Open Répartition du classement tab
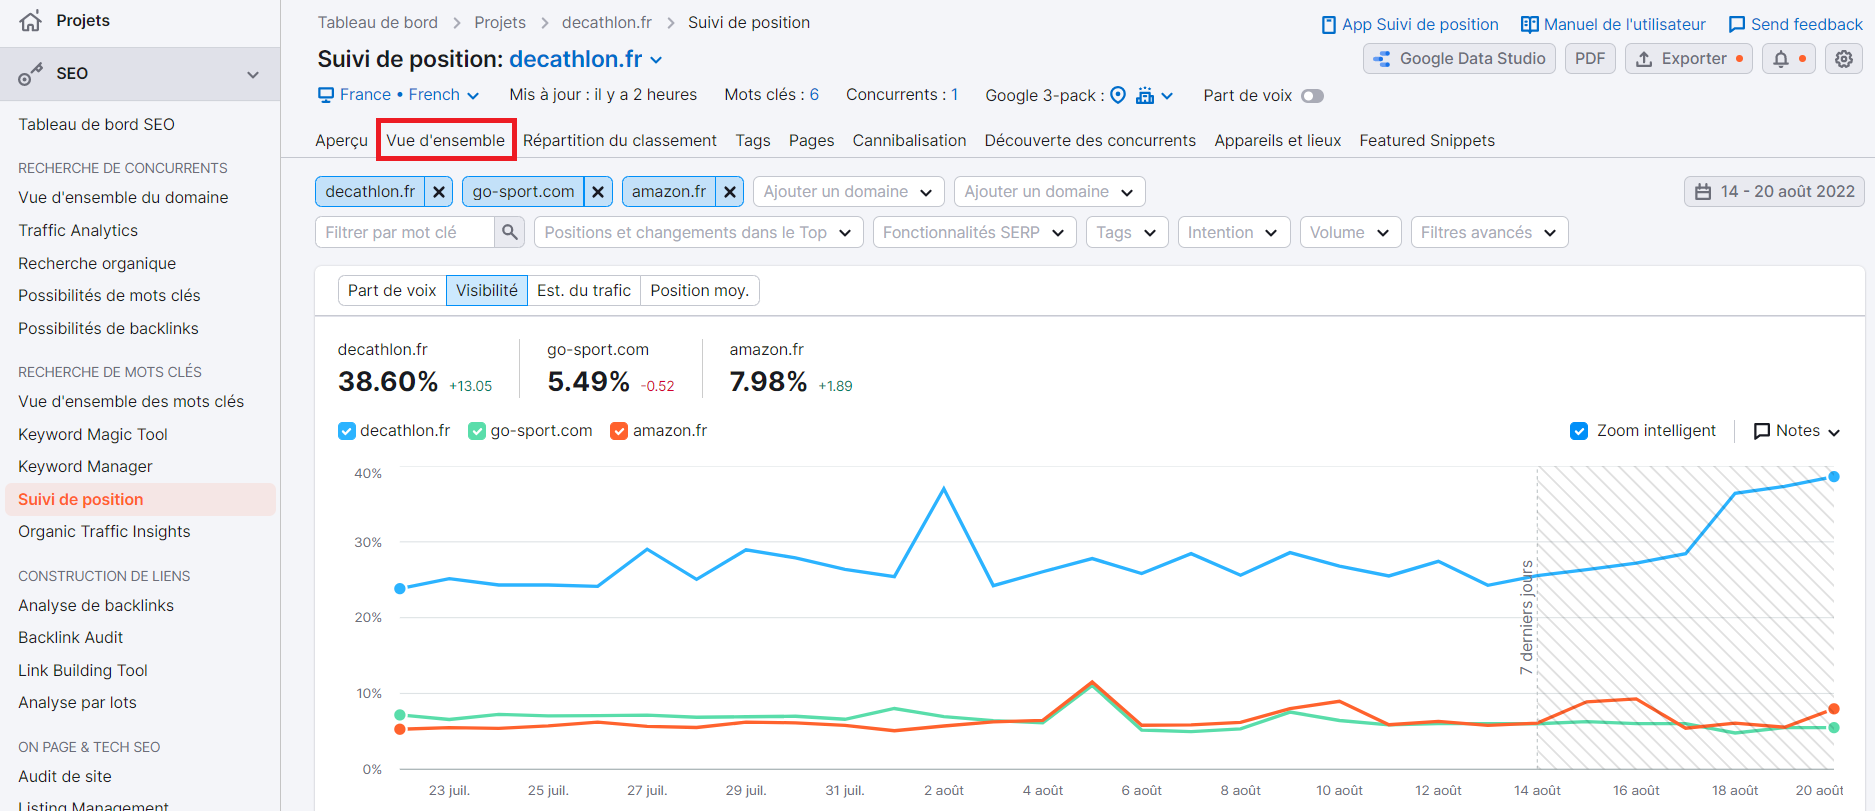The image size is (1875, 811). point(620,141)
